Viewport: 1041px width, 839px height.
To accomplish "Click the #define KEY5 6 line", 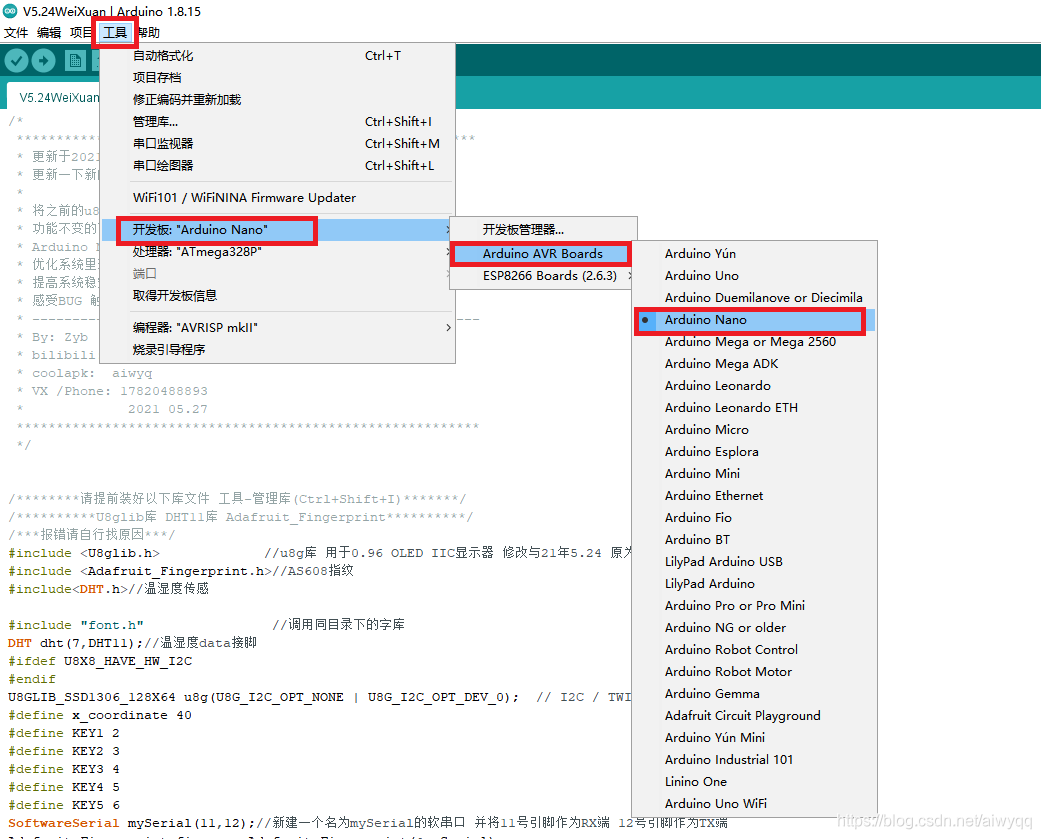I will click(x=64, y=804).
